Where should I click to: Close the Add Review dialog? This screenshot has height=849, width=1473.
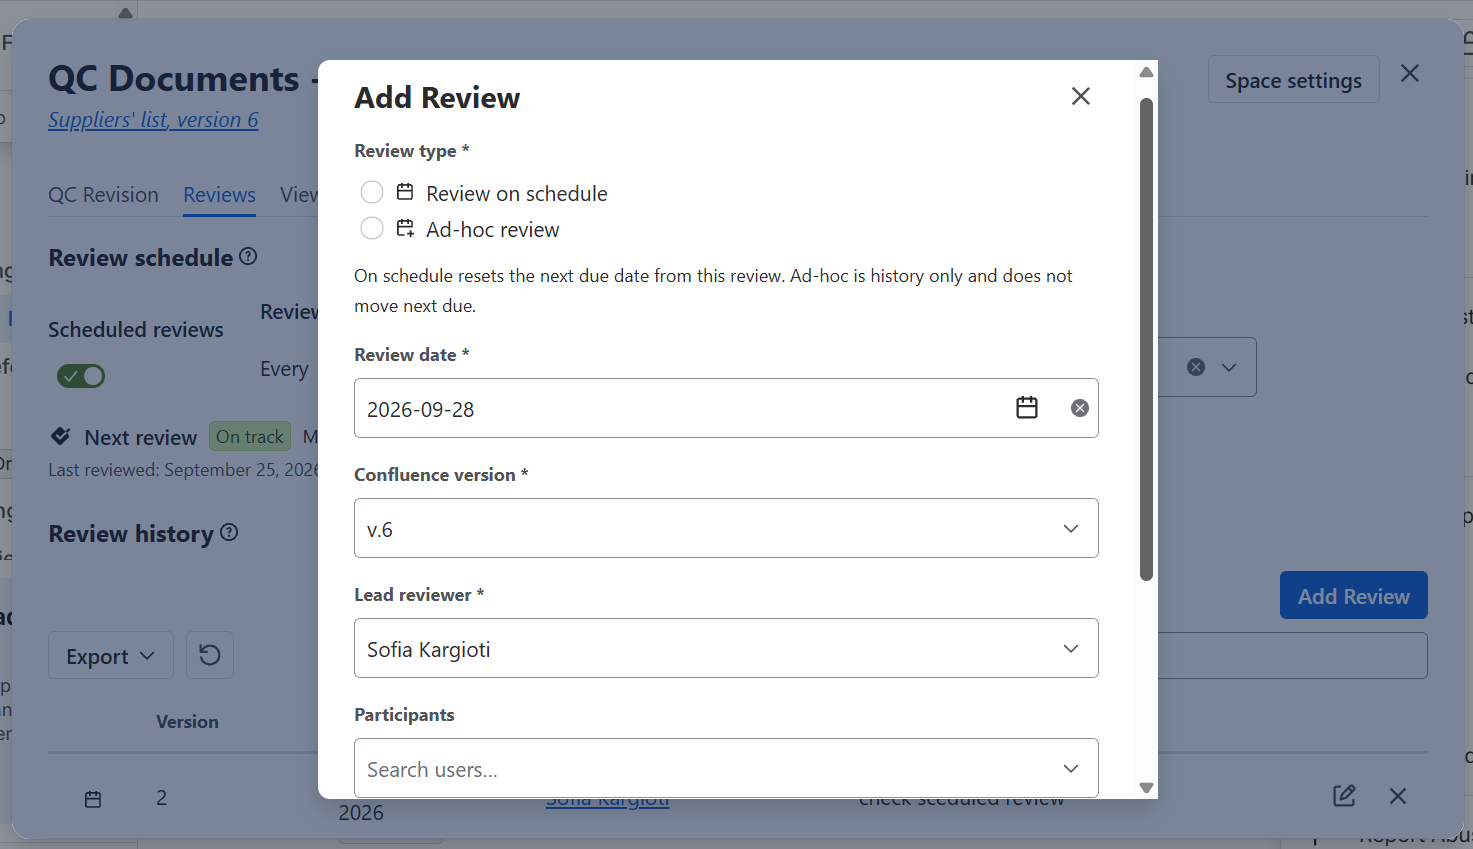tap(1080, 96)
